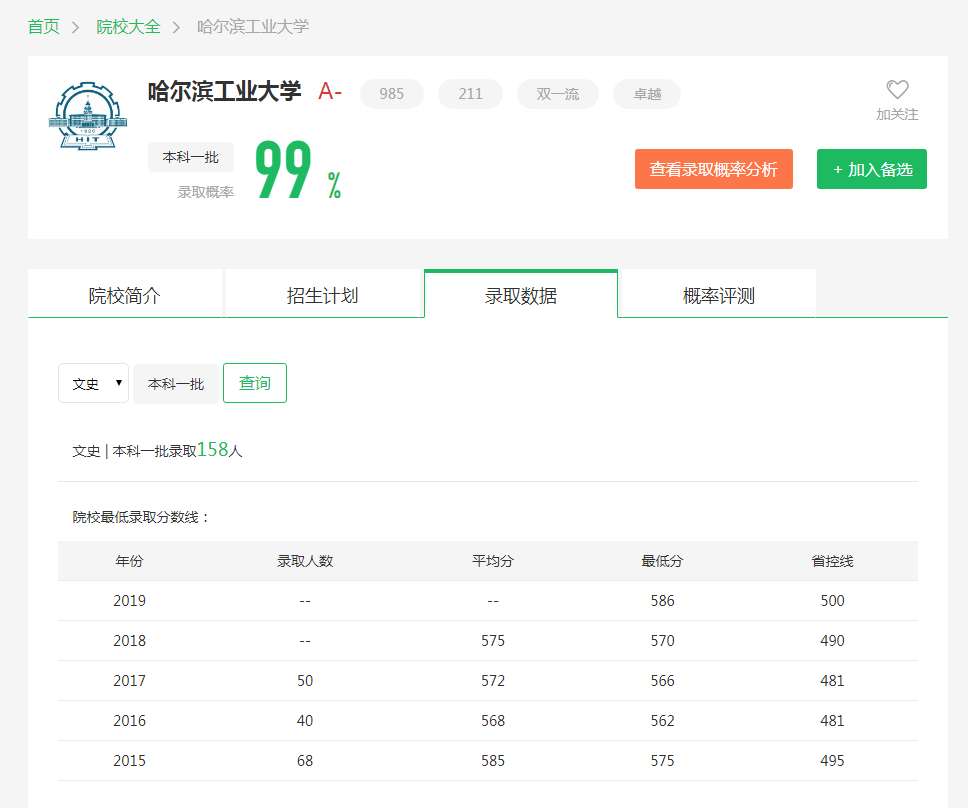Click the A- rating label
This screenshot has height=808, width=968.
coord(330,91)
